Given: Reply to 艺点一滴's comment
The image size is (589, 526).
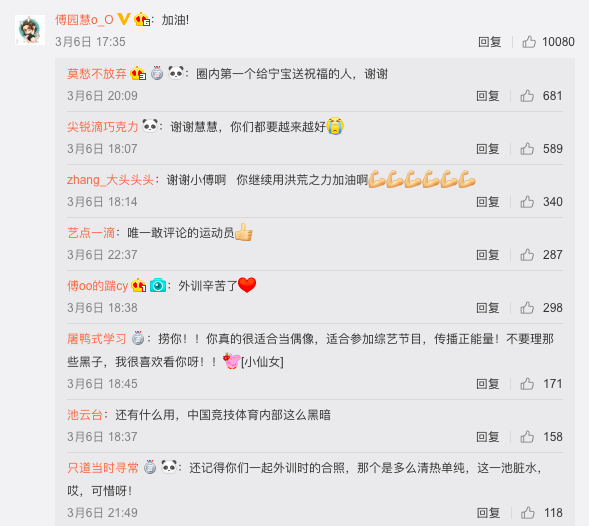Looking at the screenshot, I should click(x=488, y=255).
